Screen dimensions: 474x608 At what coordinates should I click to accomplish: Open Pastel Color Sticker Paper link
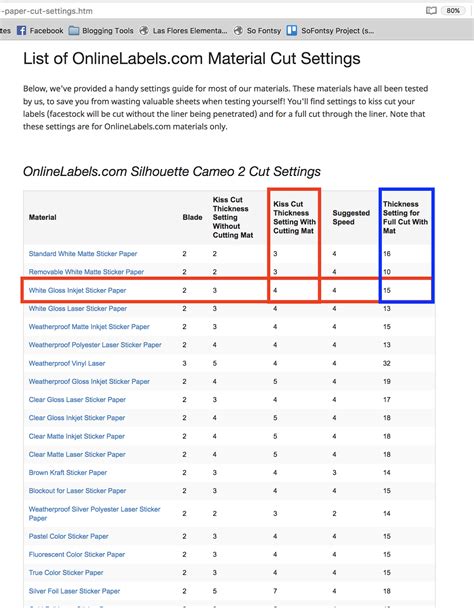coord(68,536)
